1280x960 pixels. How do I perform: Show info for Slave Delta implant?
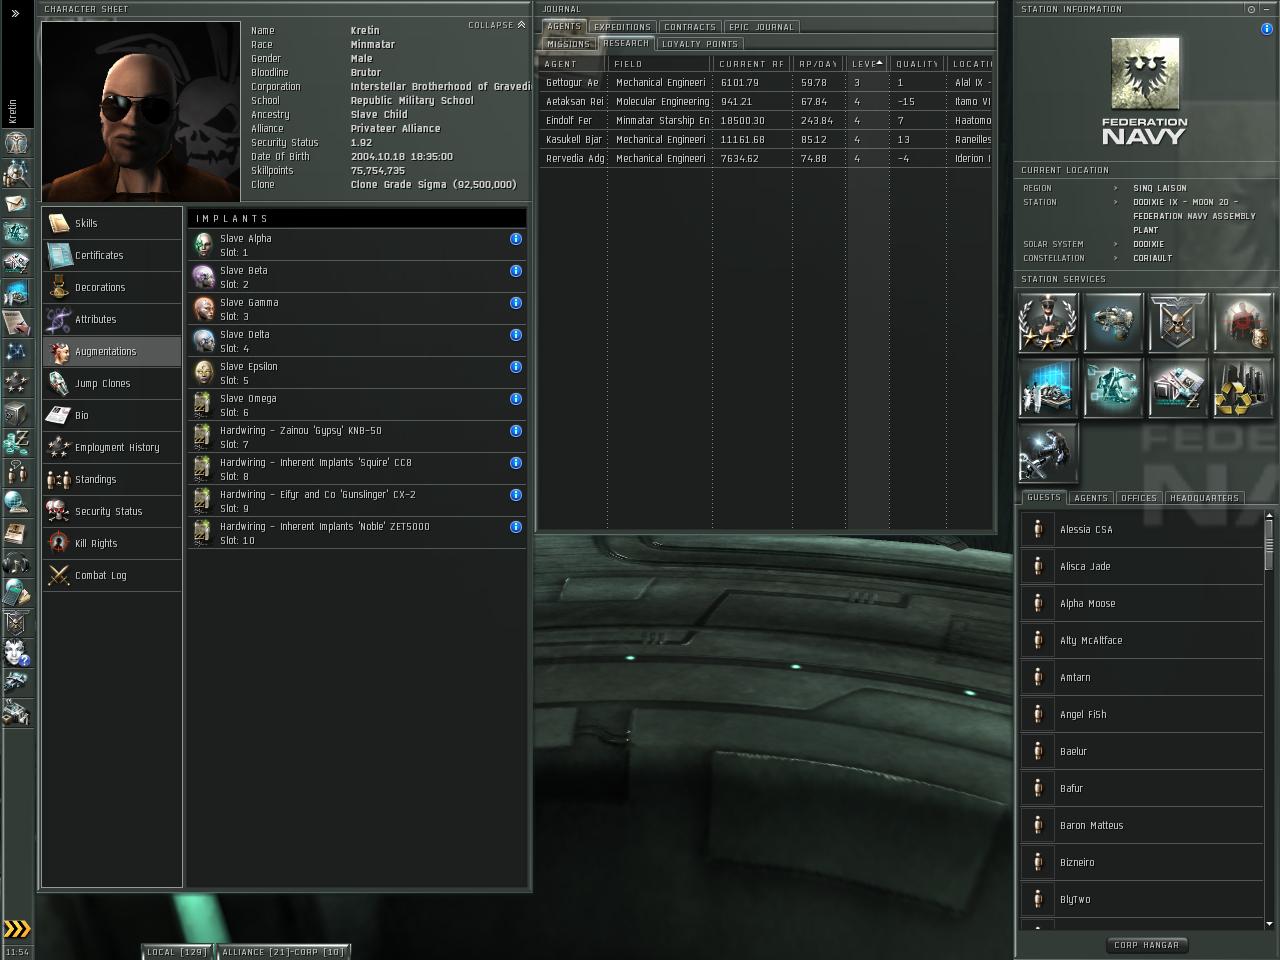pyautogui.click(x=516, y=335)
